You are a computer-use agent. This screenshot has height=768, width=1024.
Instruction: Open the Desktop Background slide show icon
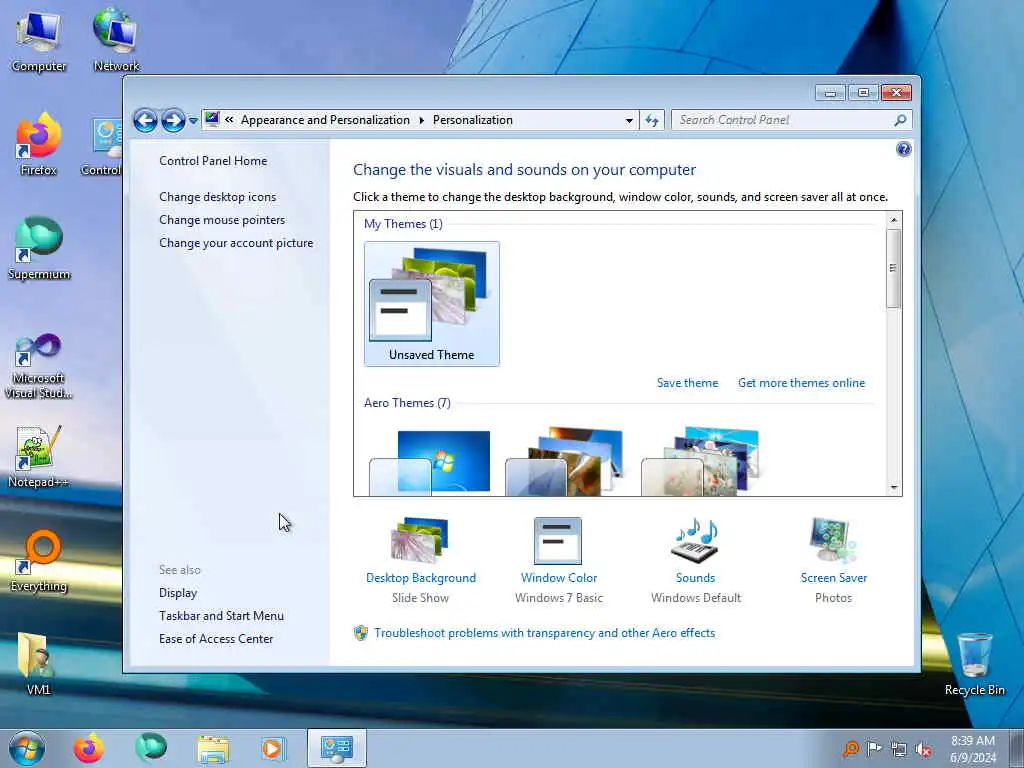click(x=420, y=540)
